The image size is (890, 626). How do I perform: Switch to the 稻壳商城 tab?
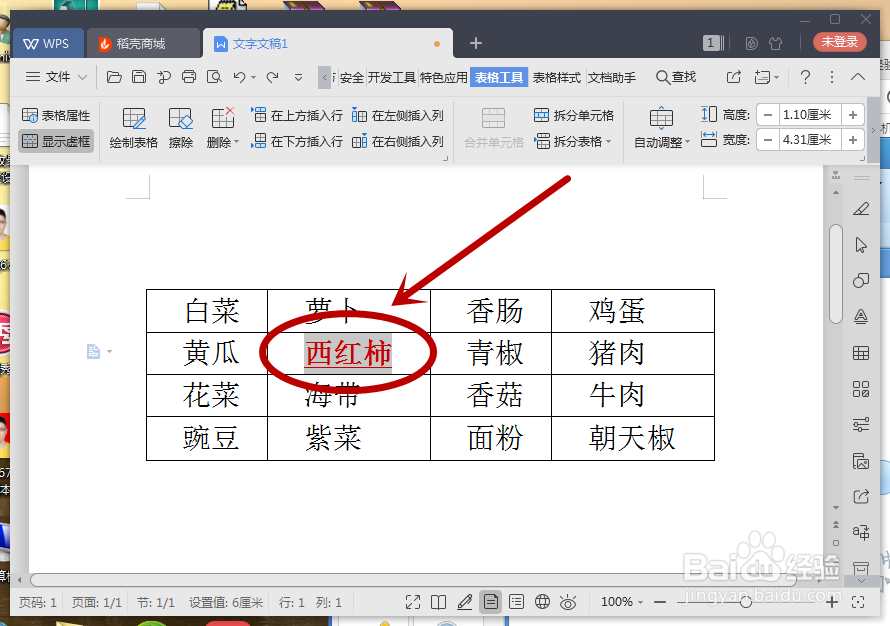click(x=140, y=43)
